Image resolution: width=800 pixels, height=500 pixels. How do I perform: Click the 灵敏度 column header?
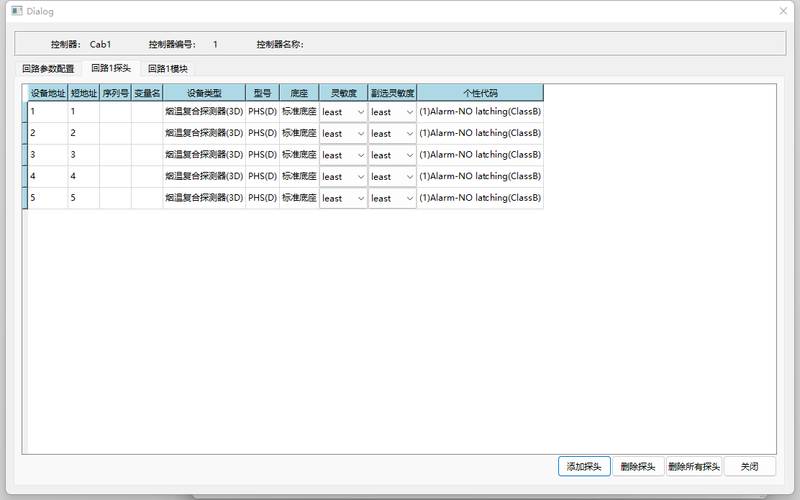(343, 93)
